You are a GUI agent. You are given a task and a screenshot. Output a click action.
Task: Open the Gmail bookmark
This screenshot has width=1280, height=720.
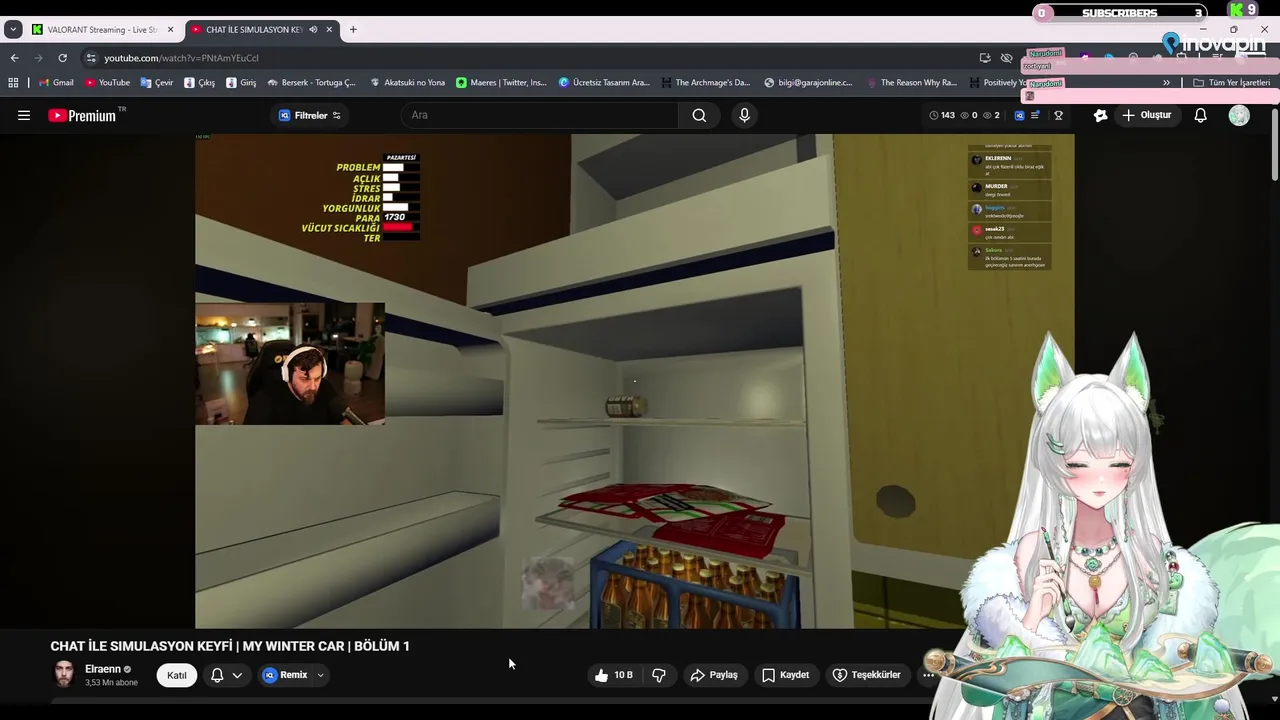click(x=57, y=83)
